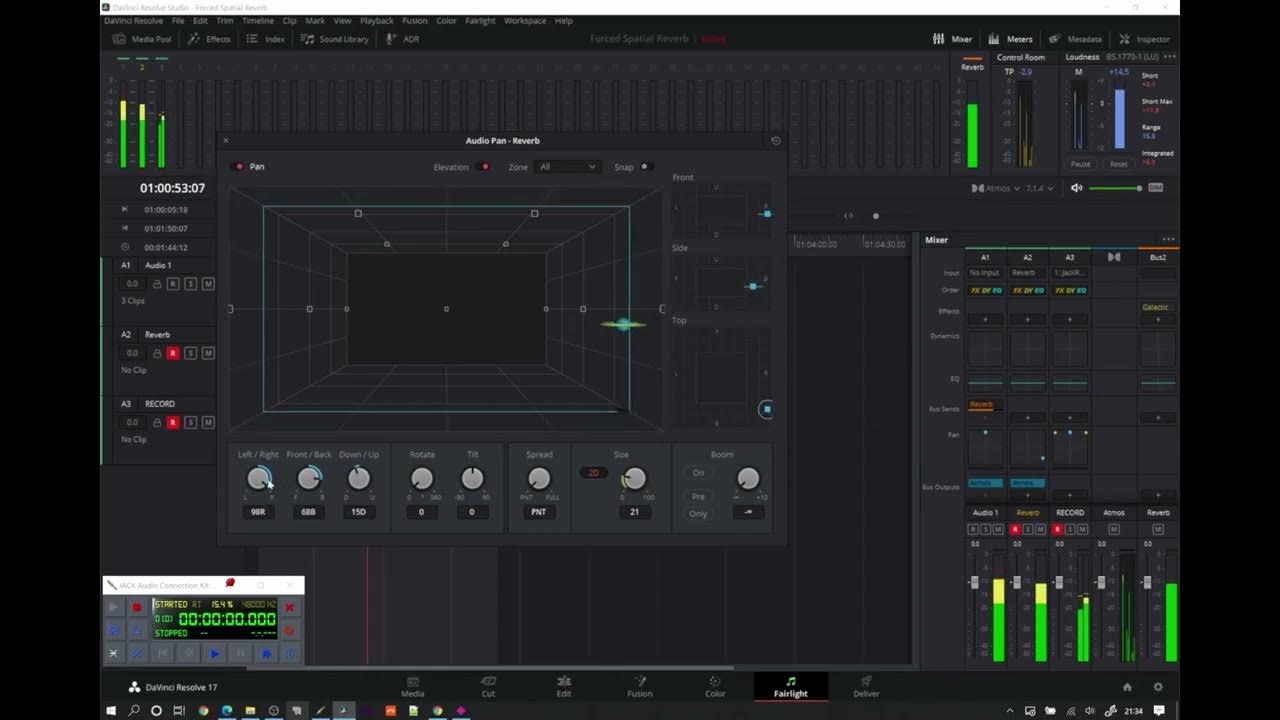Open the Workspace menu
This screenshot has width=1280, height=720.
(525, 20)
